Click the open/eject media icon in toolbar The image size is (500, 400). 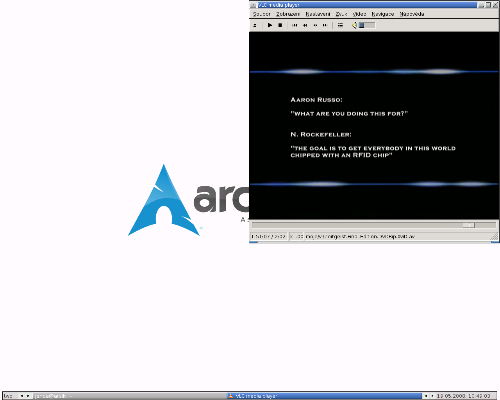click(x=255, y=25)
